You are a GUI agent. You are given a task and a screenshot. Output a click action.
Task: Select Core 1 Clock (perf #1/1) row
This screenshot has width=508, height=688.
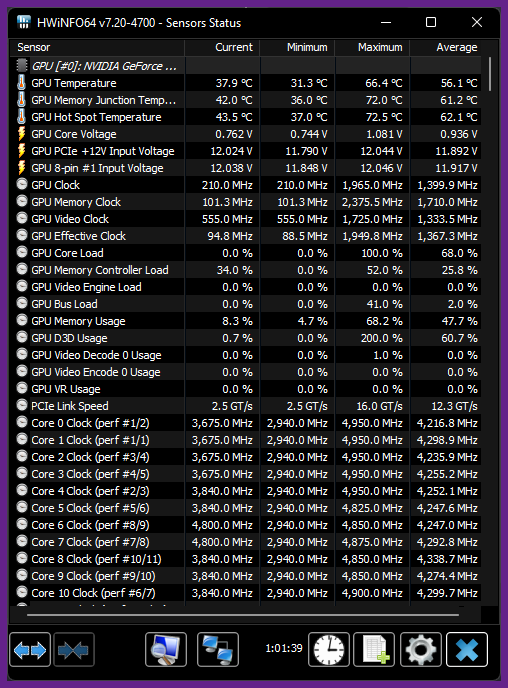tap(245, 440)
